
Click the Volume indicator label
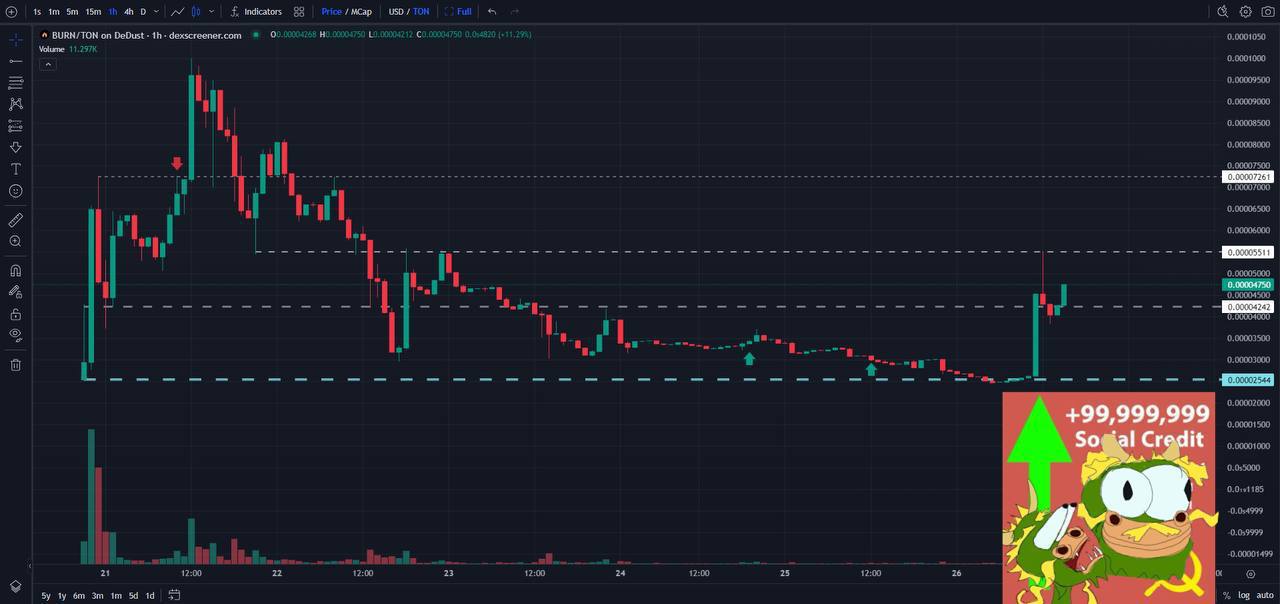tap(52, 48)
